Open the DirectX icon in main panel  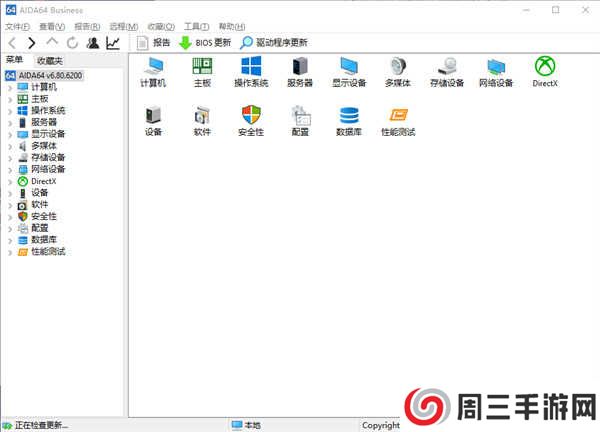(544, 68)
